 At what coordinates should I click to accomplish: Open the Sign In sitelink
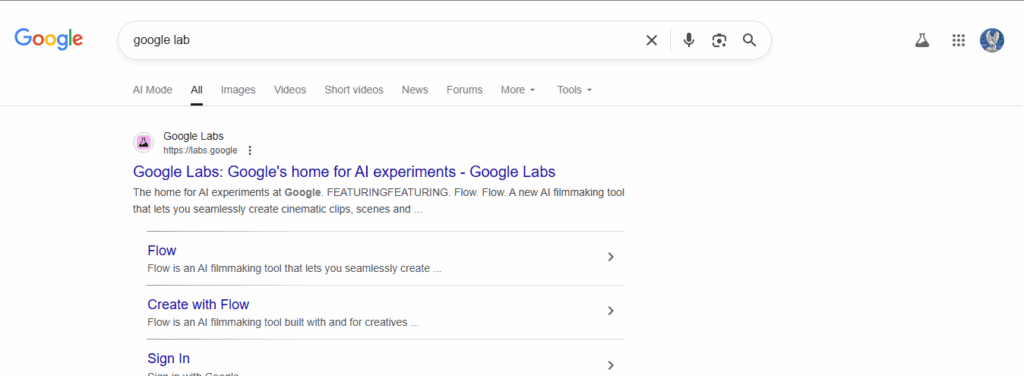pyautogui.click(x=168, y=358)
